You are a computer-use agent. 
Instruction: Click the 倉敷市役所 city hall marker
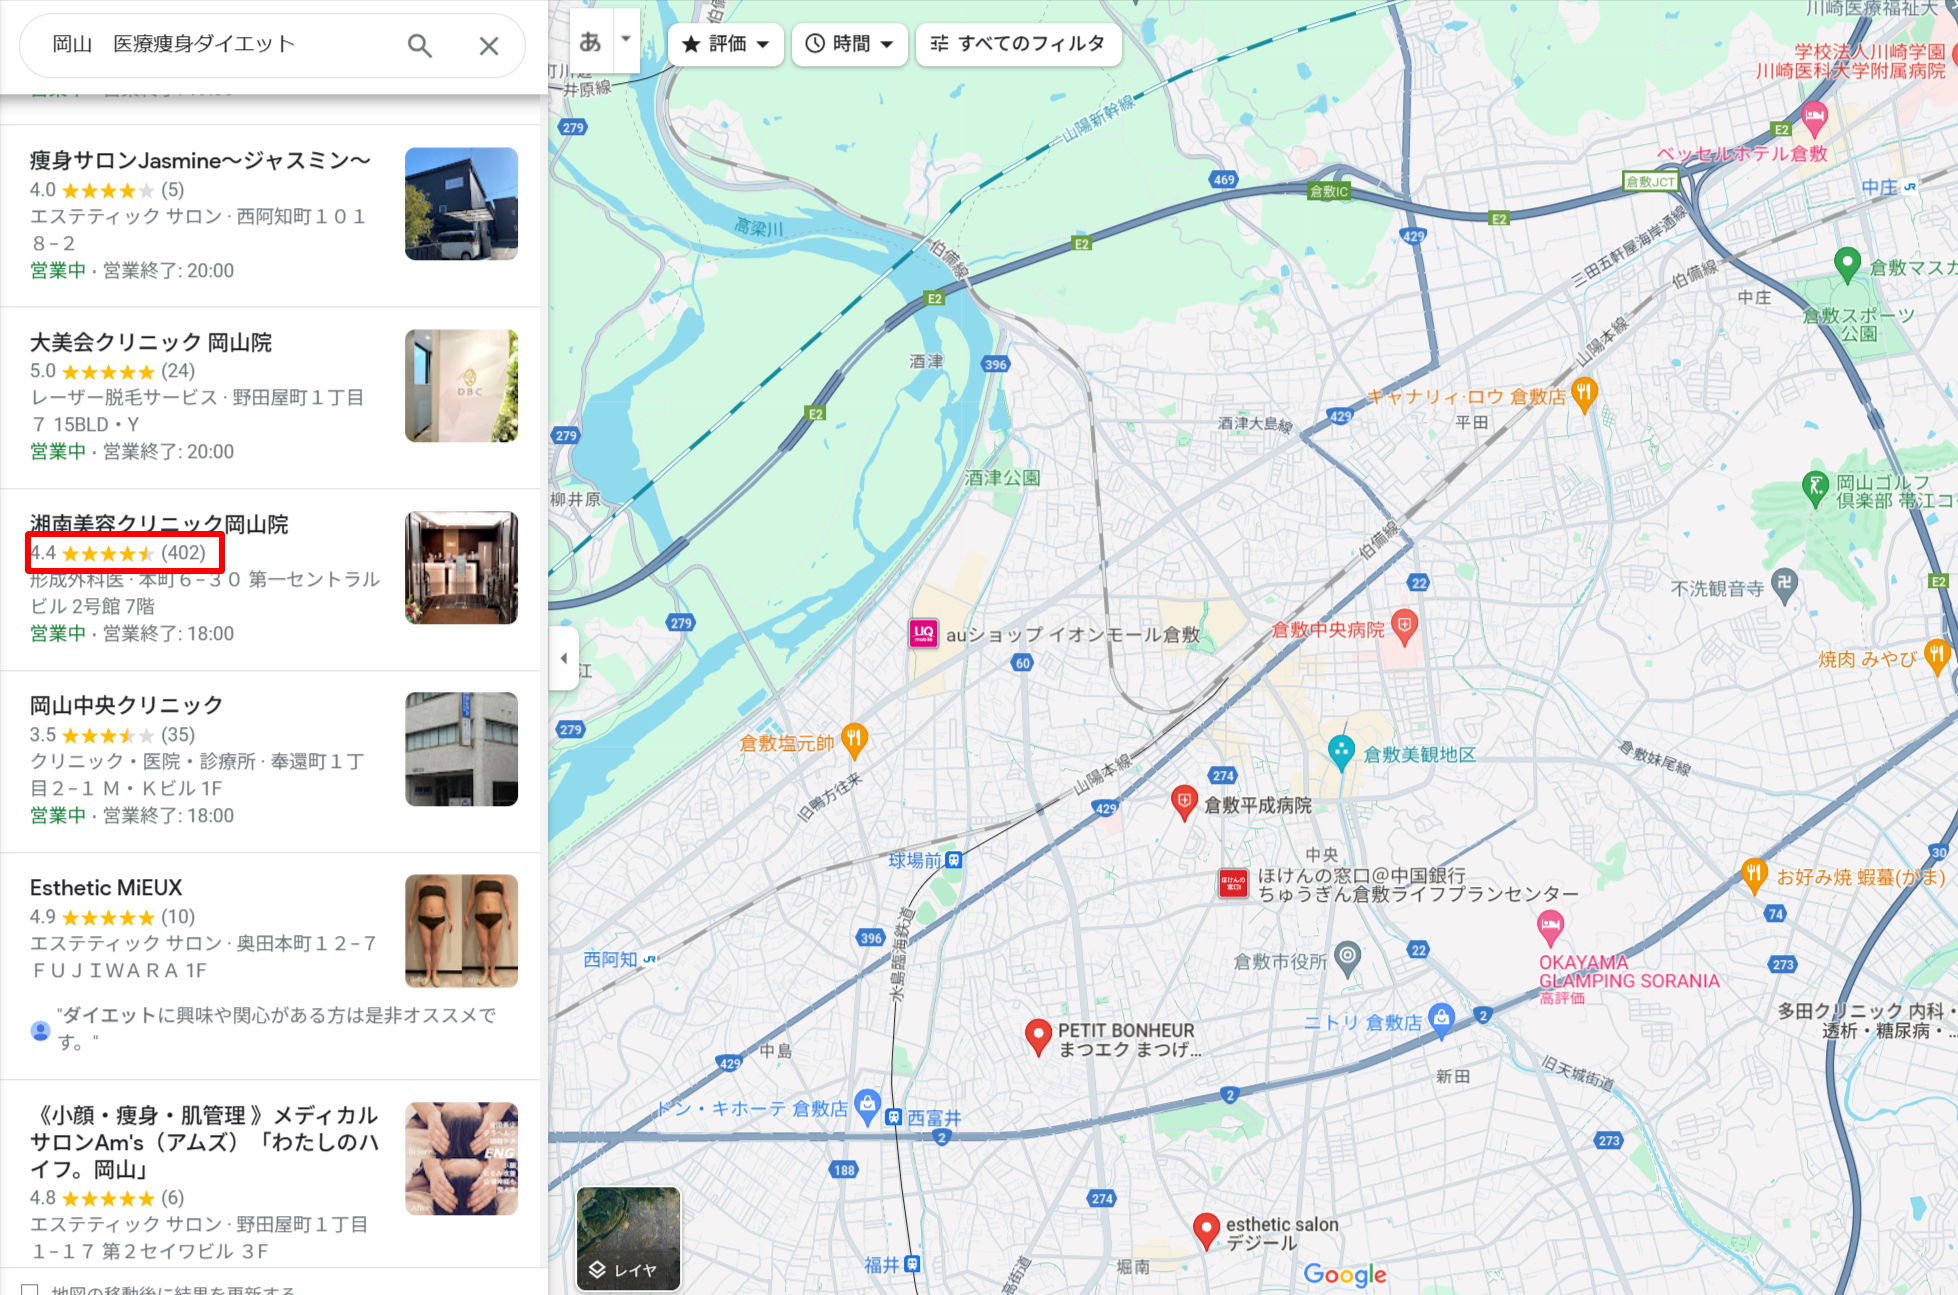pyautogui.click(x=1348, y=959)
